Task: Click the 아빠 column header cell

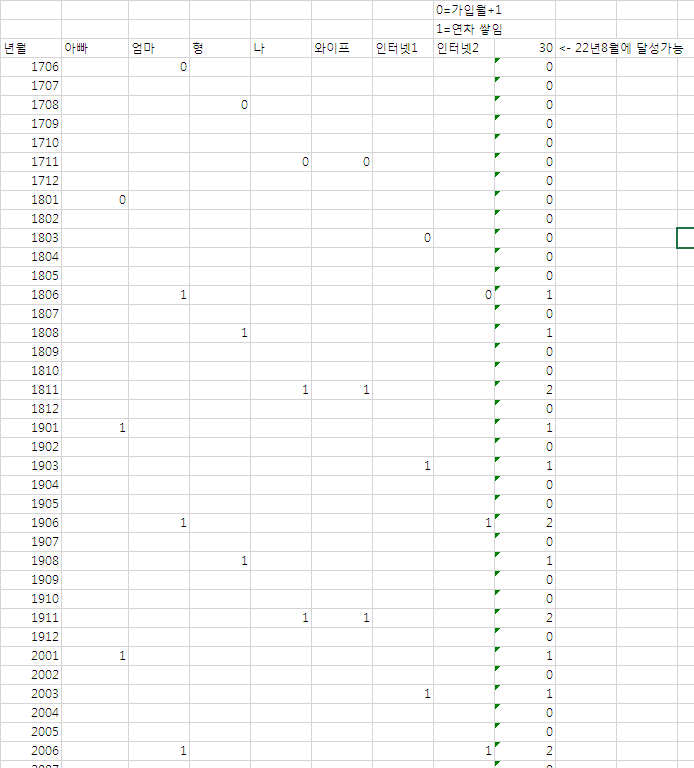Action: pyautogui.click(x=95, y=48)
